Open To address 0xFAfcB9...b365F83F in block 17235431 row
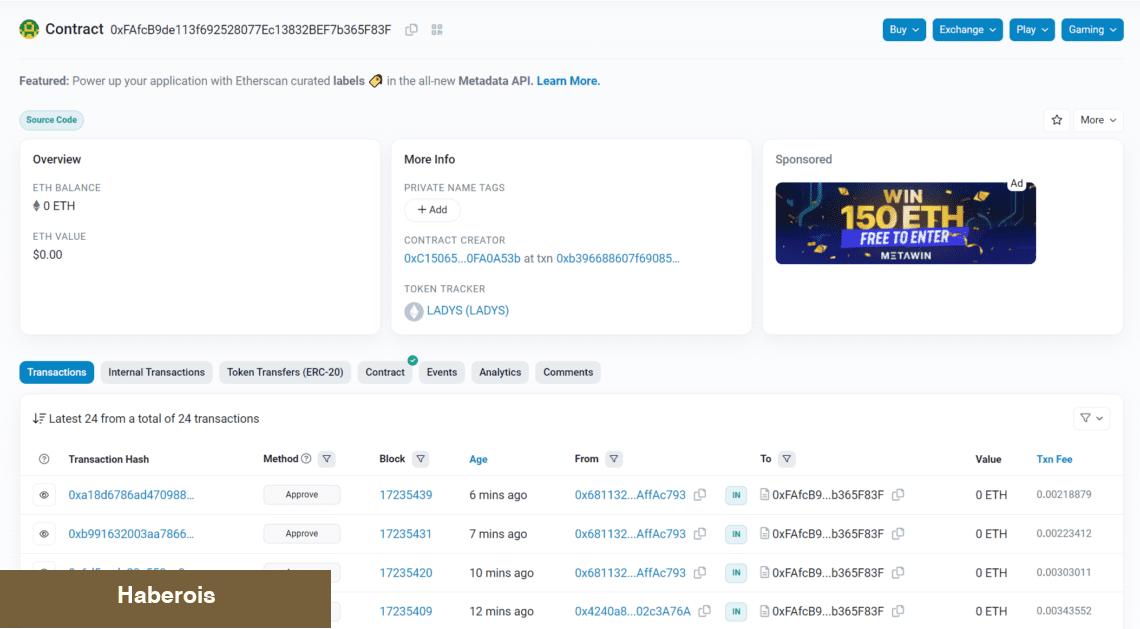Image resolution: width=1140 pixels, height=629 pixels. 828,534
